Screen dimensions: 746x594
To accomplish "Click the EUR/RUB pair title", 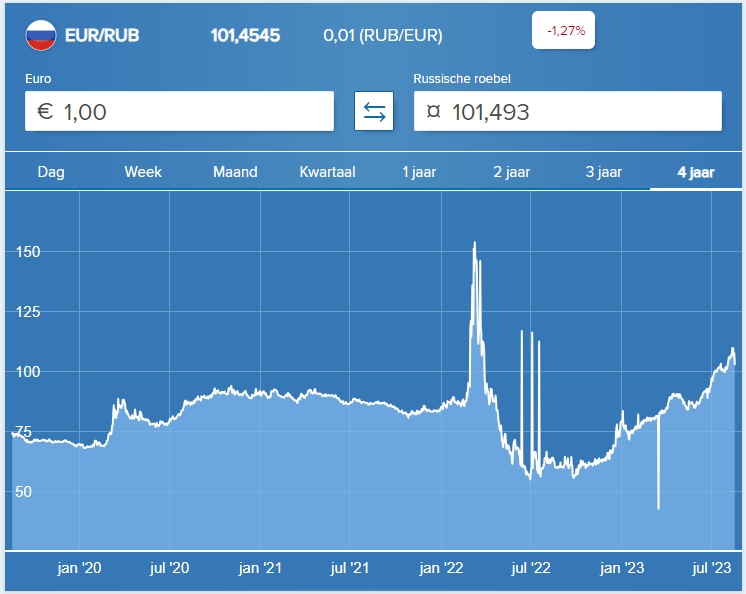I will tap(101, 36).
